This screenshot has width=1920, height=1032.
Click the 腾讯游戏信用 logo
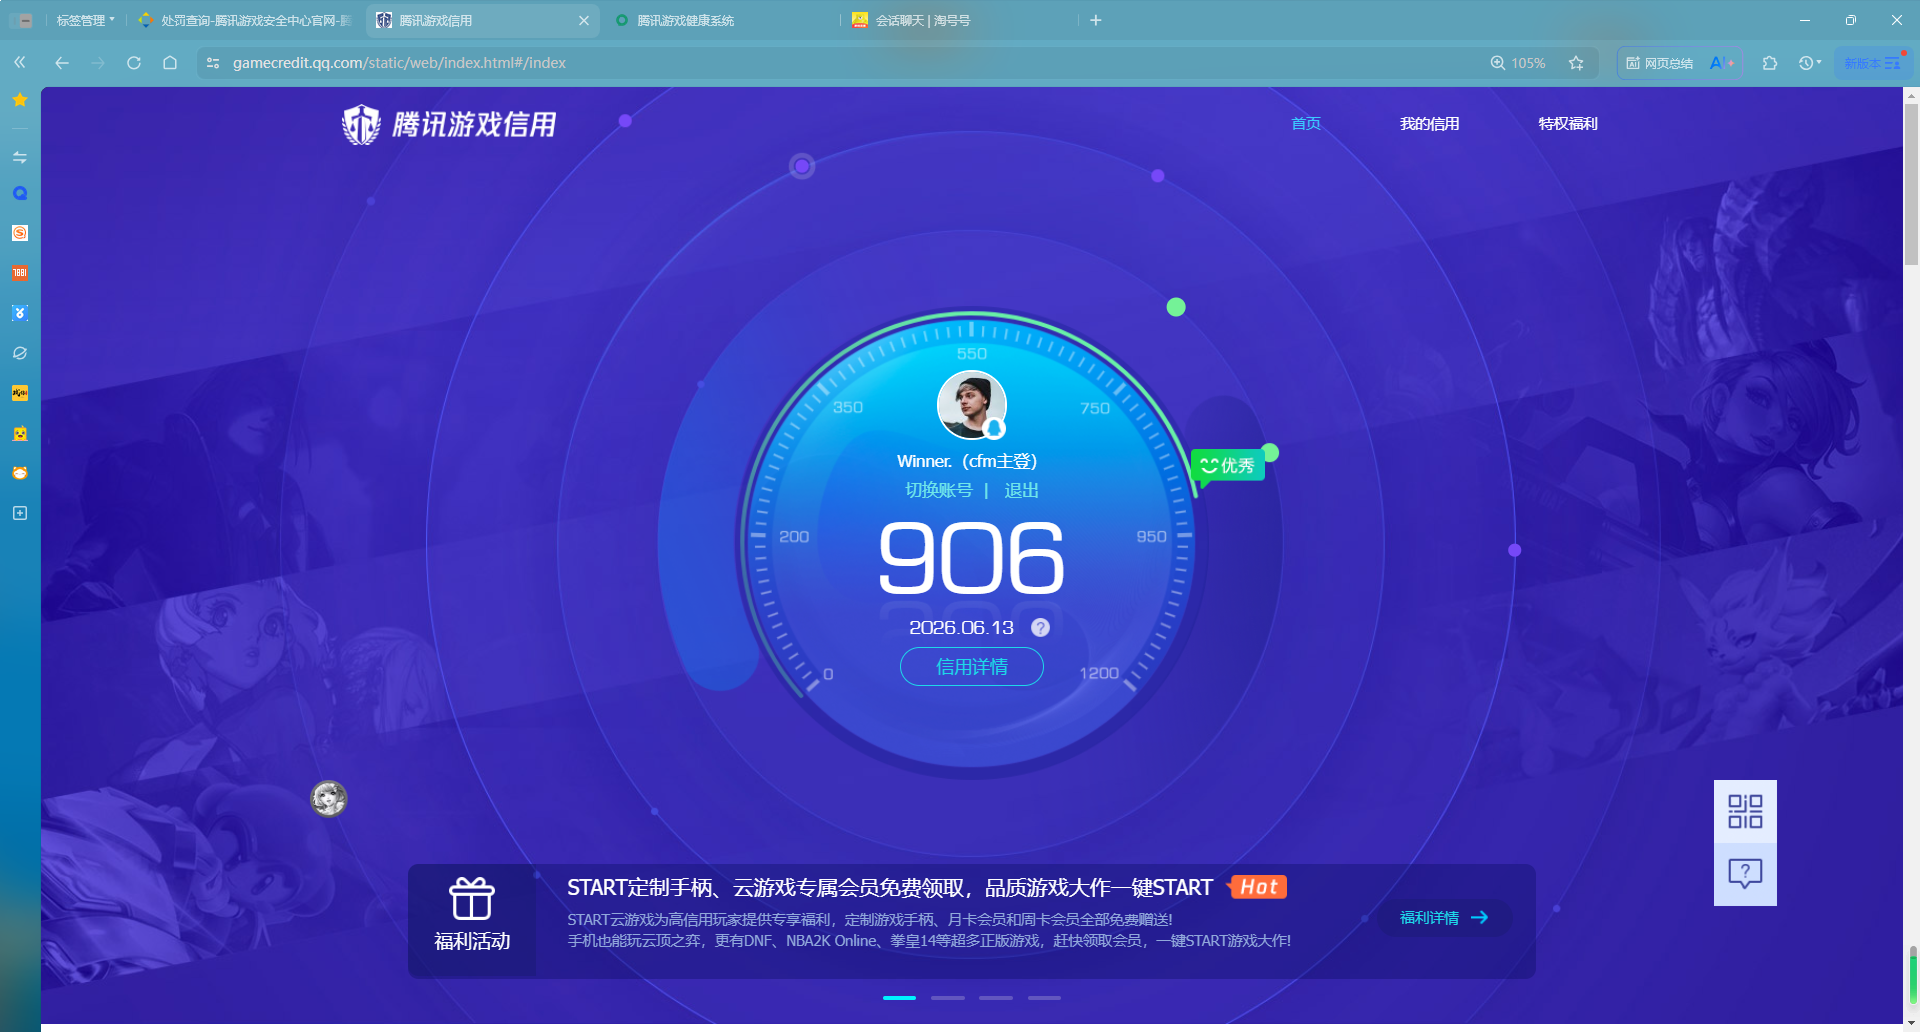[449, 124]
